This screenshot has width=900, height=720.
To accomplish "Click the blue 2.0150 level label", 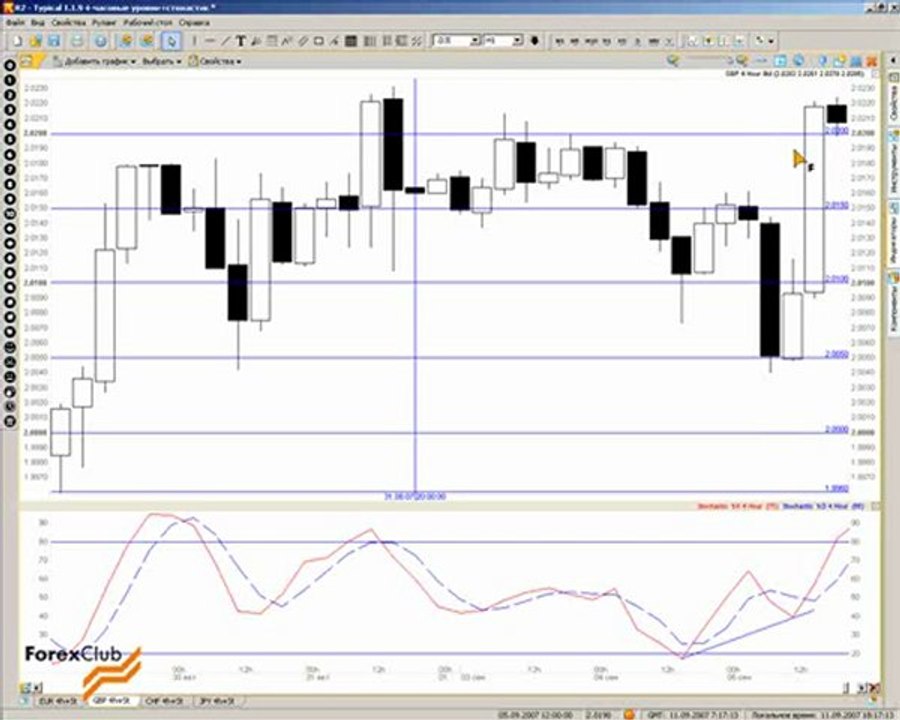I will (836, 206).
